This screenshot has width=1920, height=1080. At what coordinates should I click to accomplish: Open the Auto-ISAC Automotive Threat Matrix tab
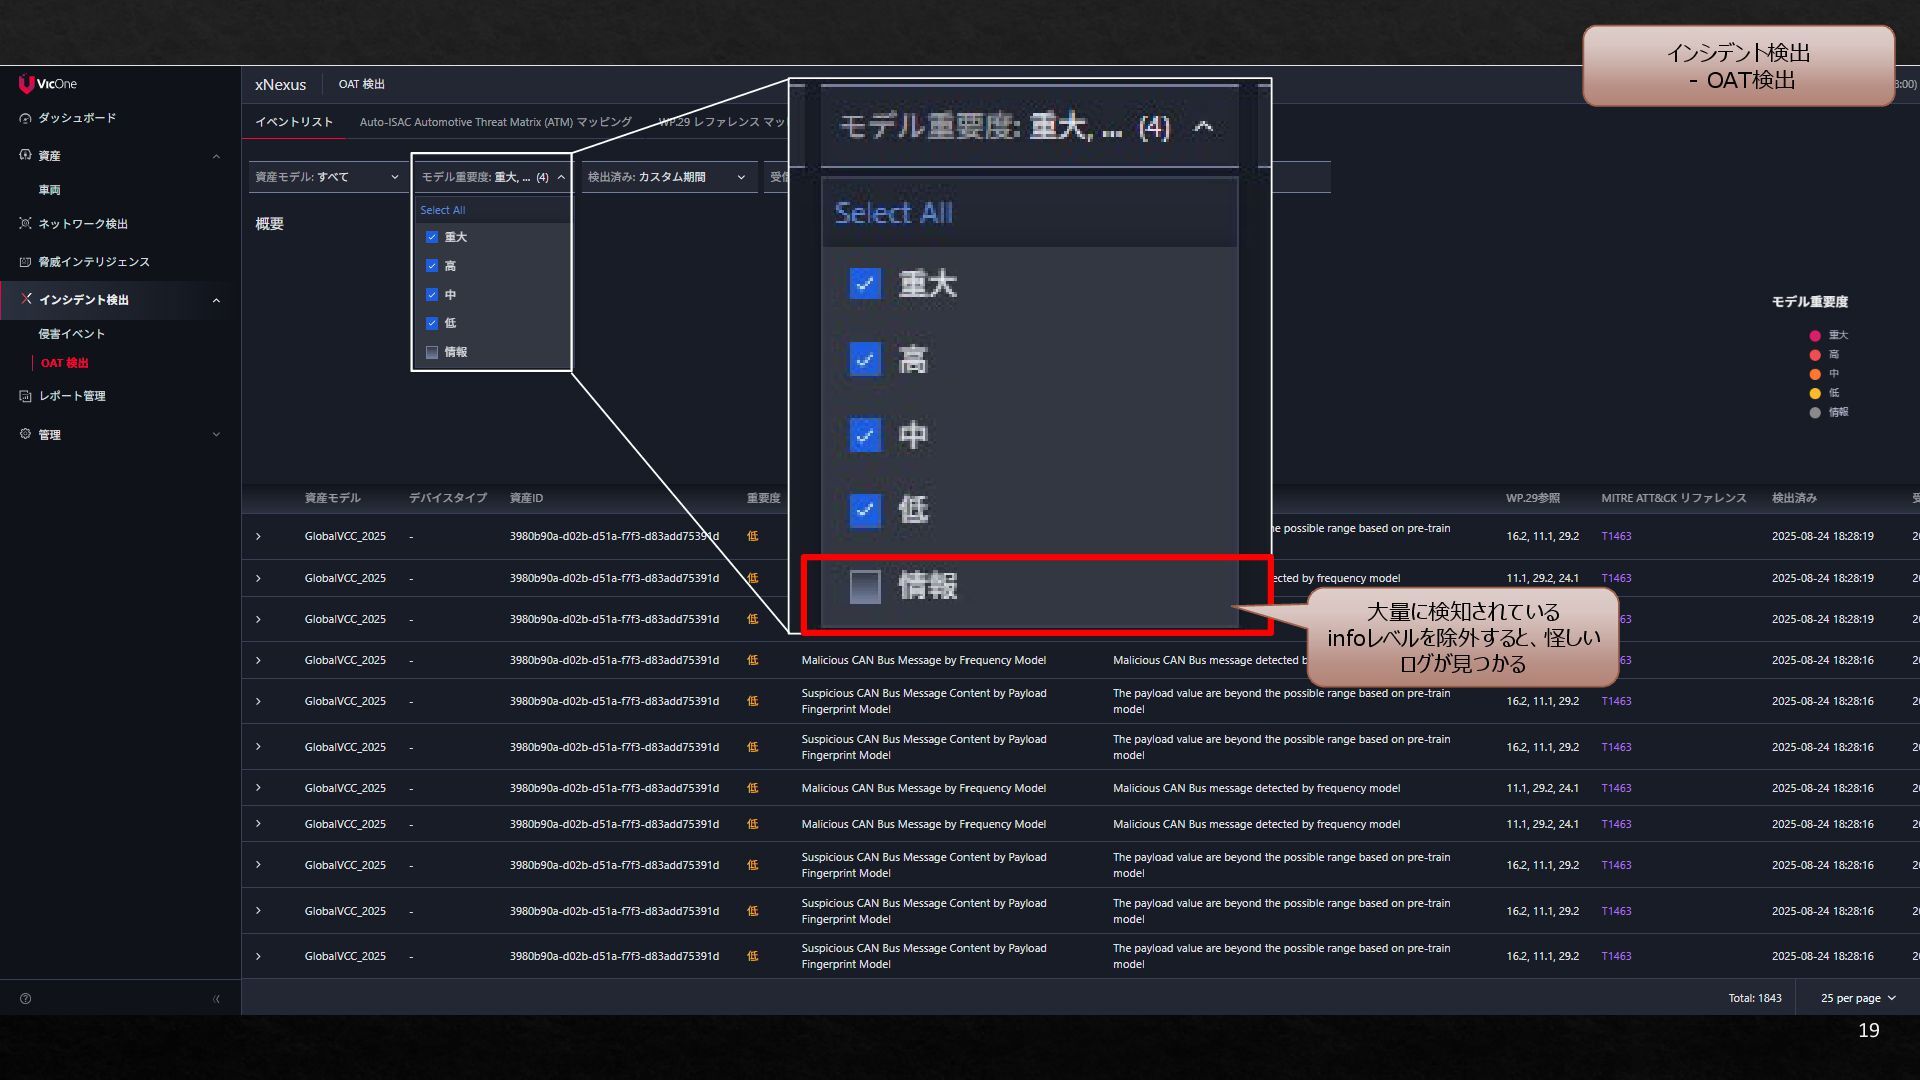(495, 122)
